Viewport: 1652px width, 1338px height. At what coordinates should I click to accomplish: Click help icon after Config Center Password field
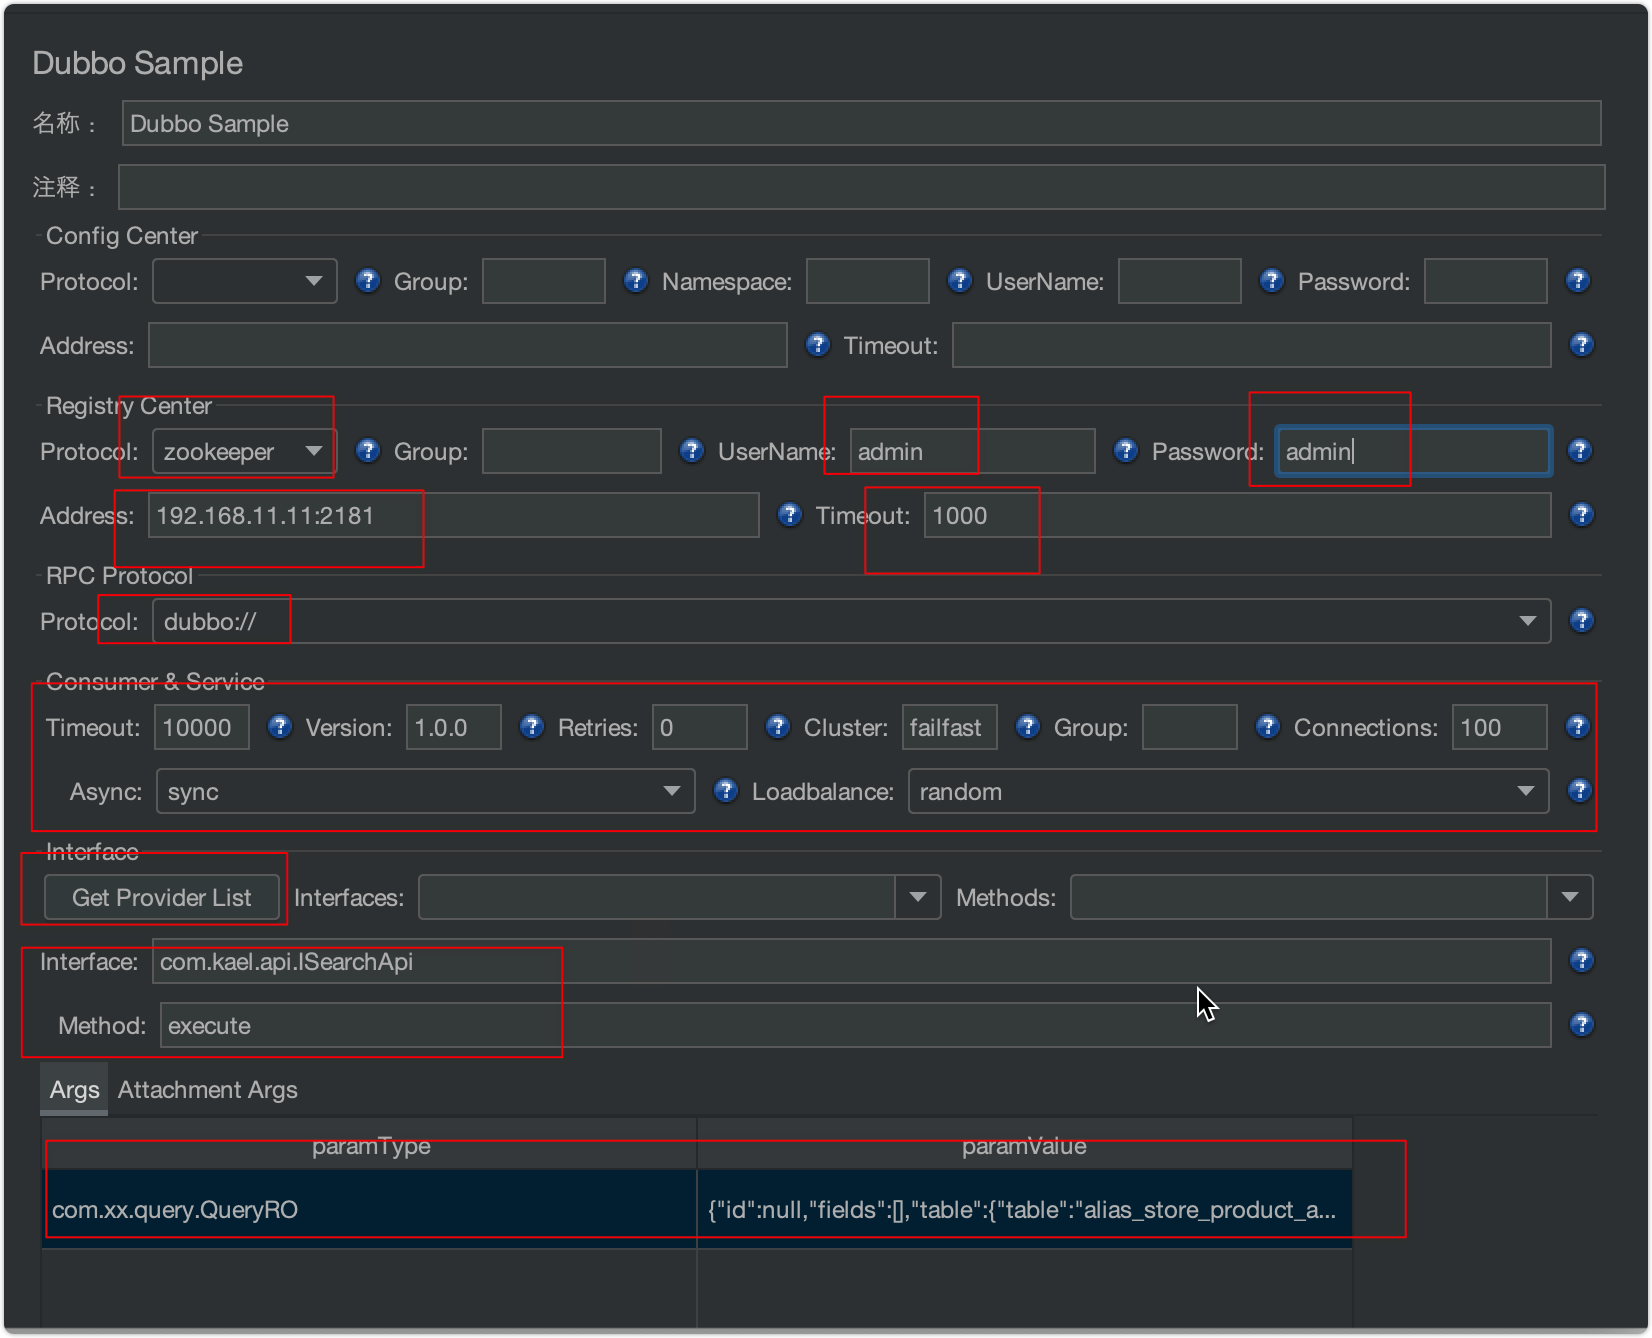click(1578, 281)
